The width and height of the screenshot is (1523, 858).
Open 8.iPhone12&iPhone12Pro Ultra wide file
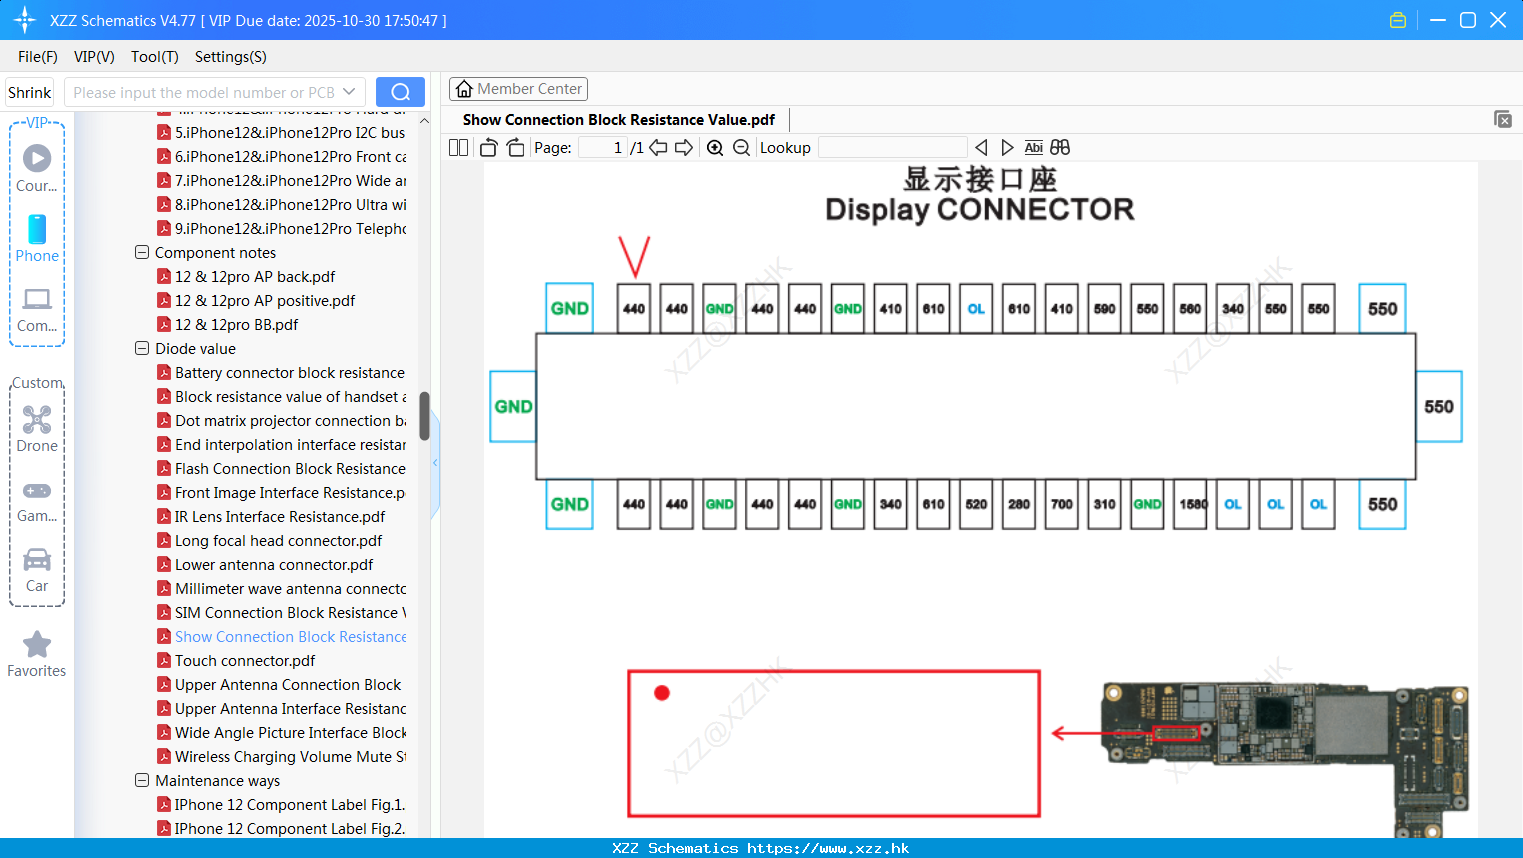(x=281, y=204)
